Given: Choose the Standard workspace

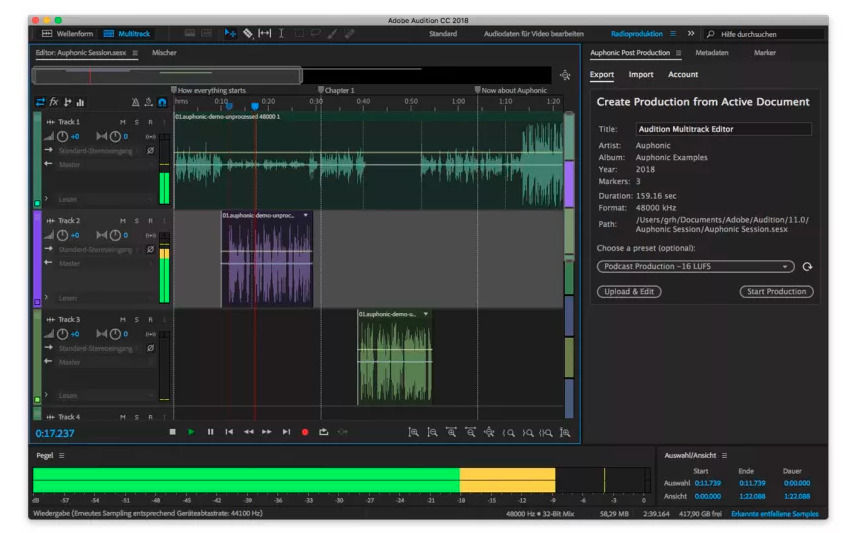Looking at the screenshot, I should pyautogui.click(x=442, y=33).
